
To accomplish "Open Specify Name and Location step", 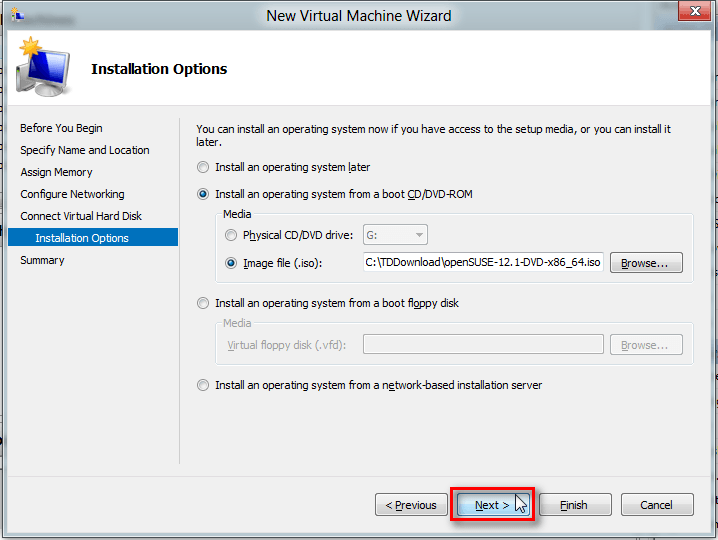I will (85, 150).
